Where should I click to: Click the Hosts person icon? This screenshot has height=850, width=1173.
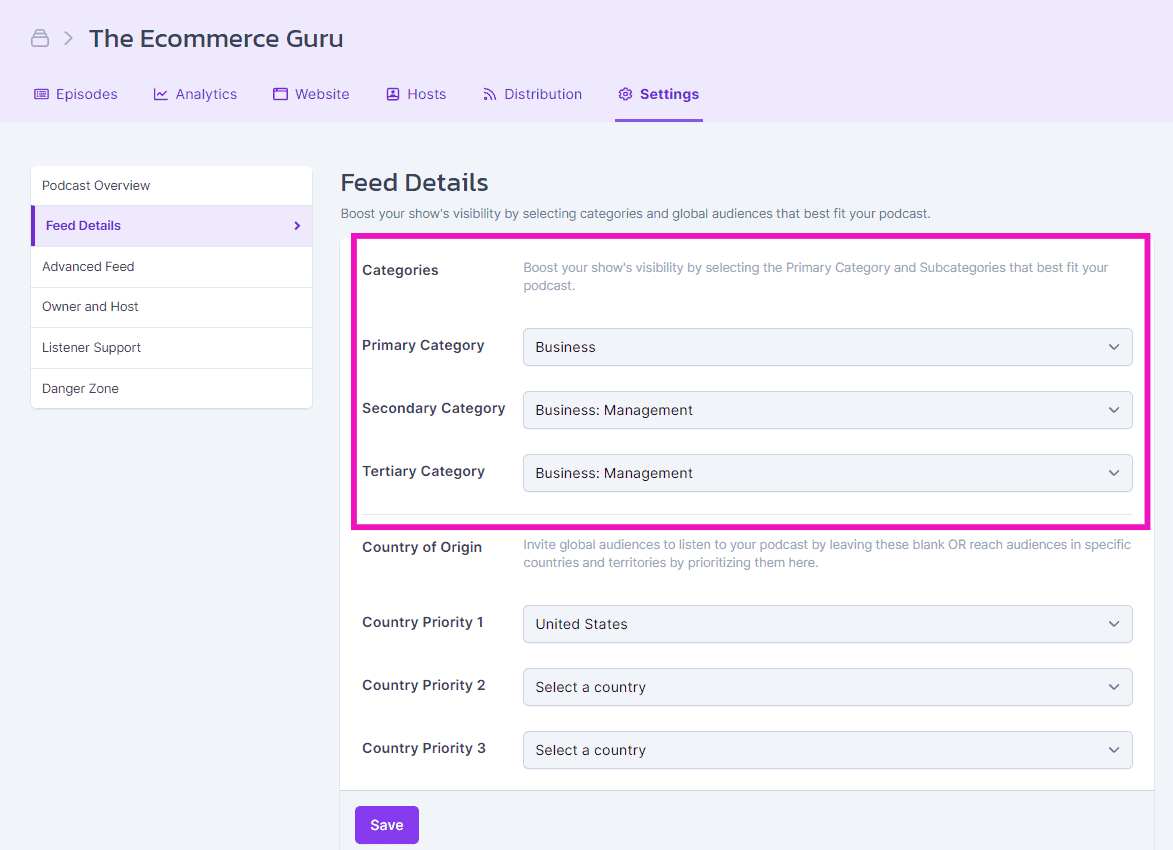[x=393, y=94]
